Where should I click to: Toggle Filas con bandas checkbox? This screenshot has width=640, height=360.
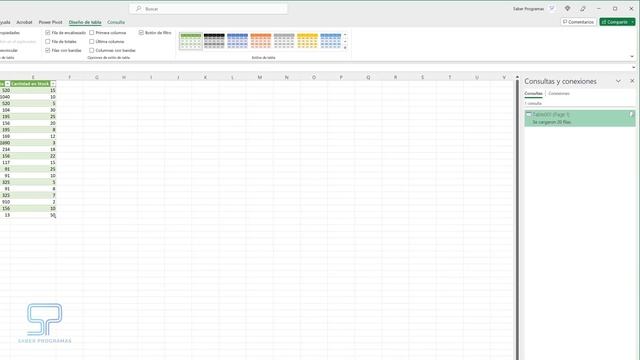tap(48, 51)
